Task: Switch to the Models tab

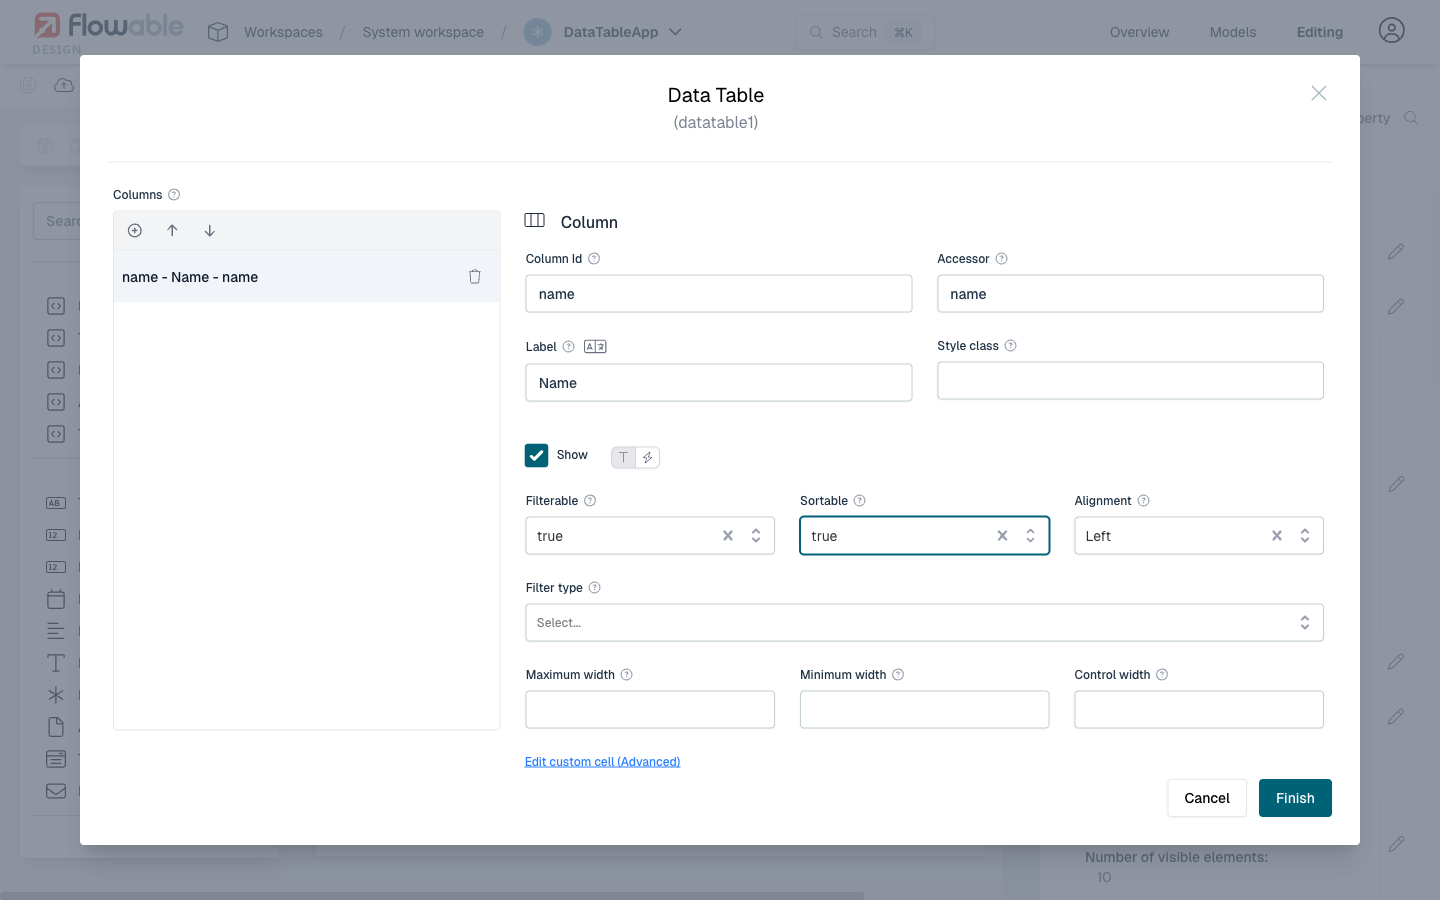Action: pyautogui.click(x=1232, y=31)
